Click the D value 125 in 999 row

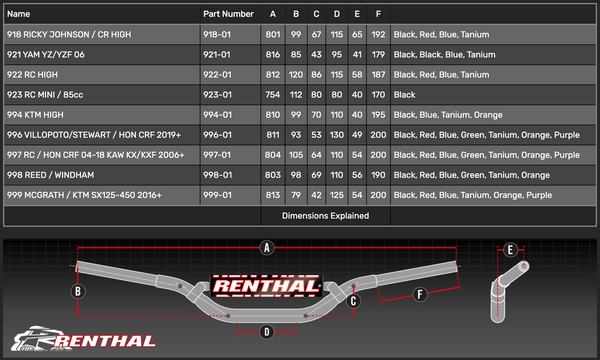tap(337, 195)
